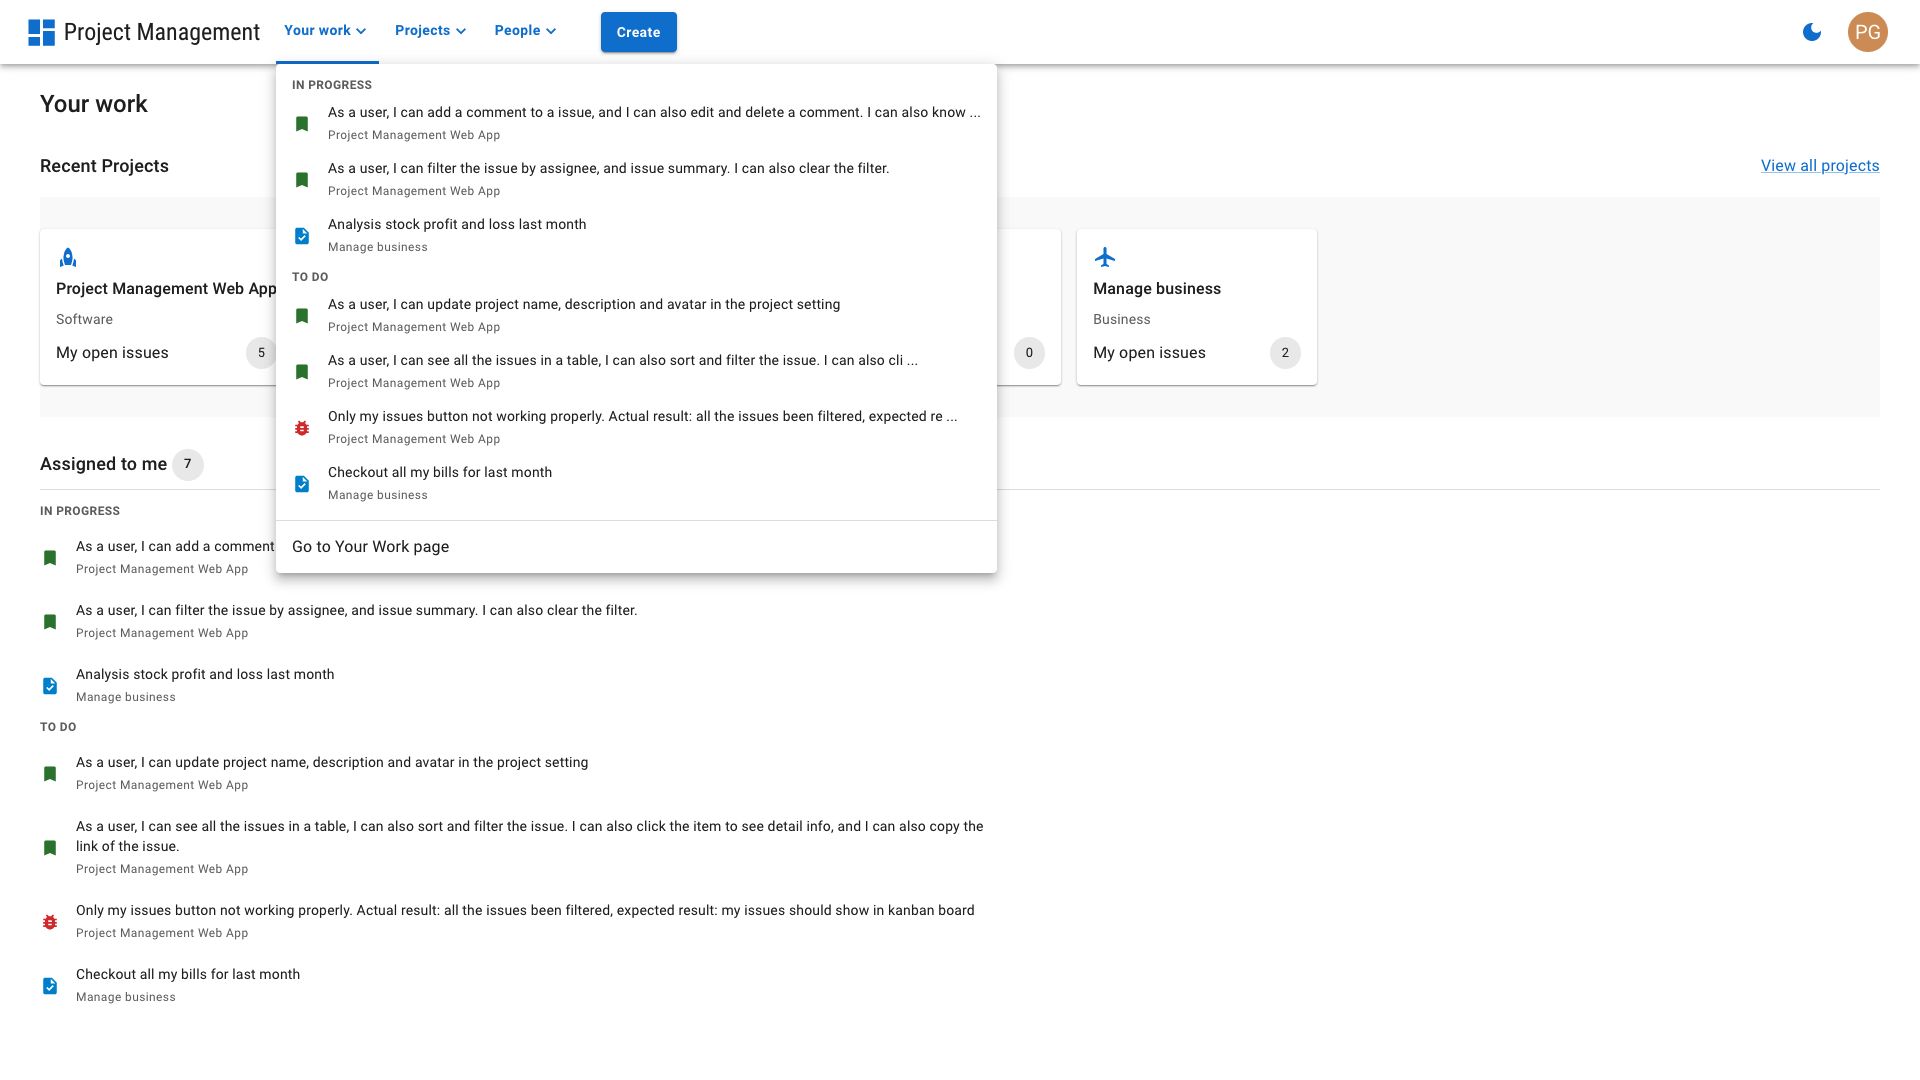The height and width of the screenshot is (1080, 1920).
Task: Click bookmark icon of add comment story in Assigned list
Action: point(50,558)
